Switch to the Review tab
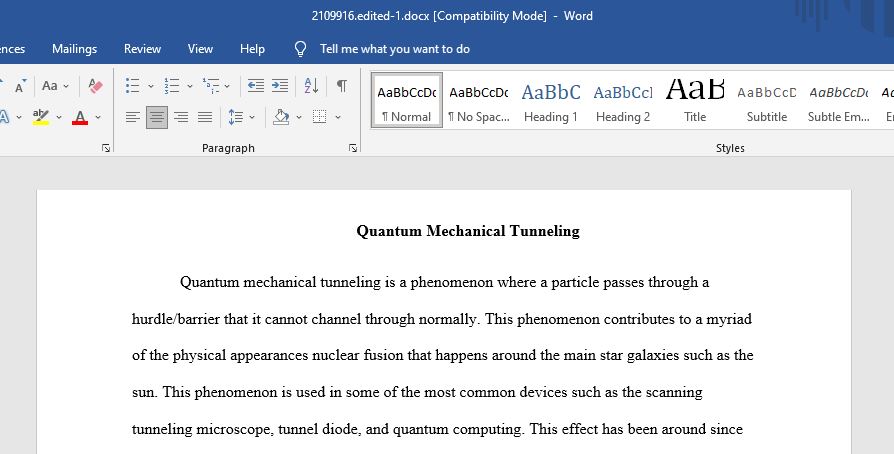This screenshot has width=894, height=454. click(143, 49)
